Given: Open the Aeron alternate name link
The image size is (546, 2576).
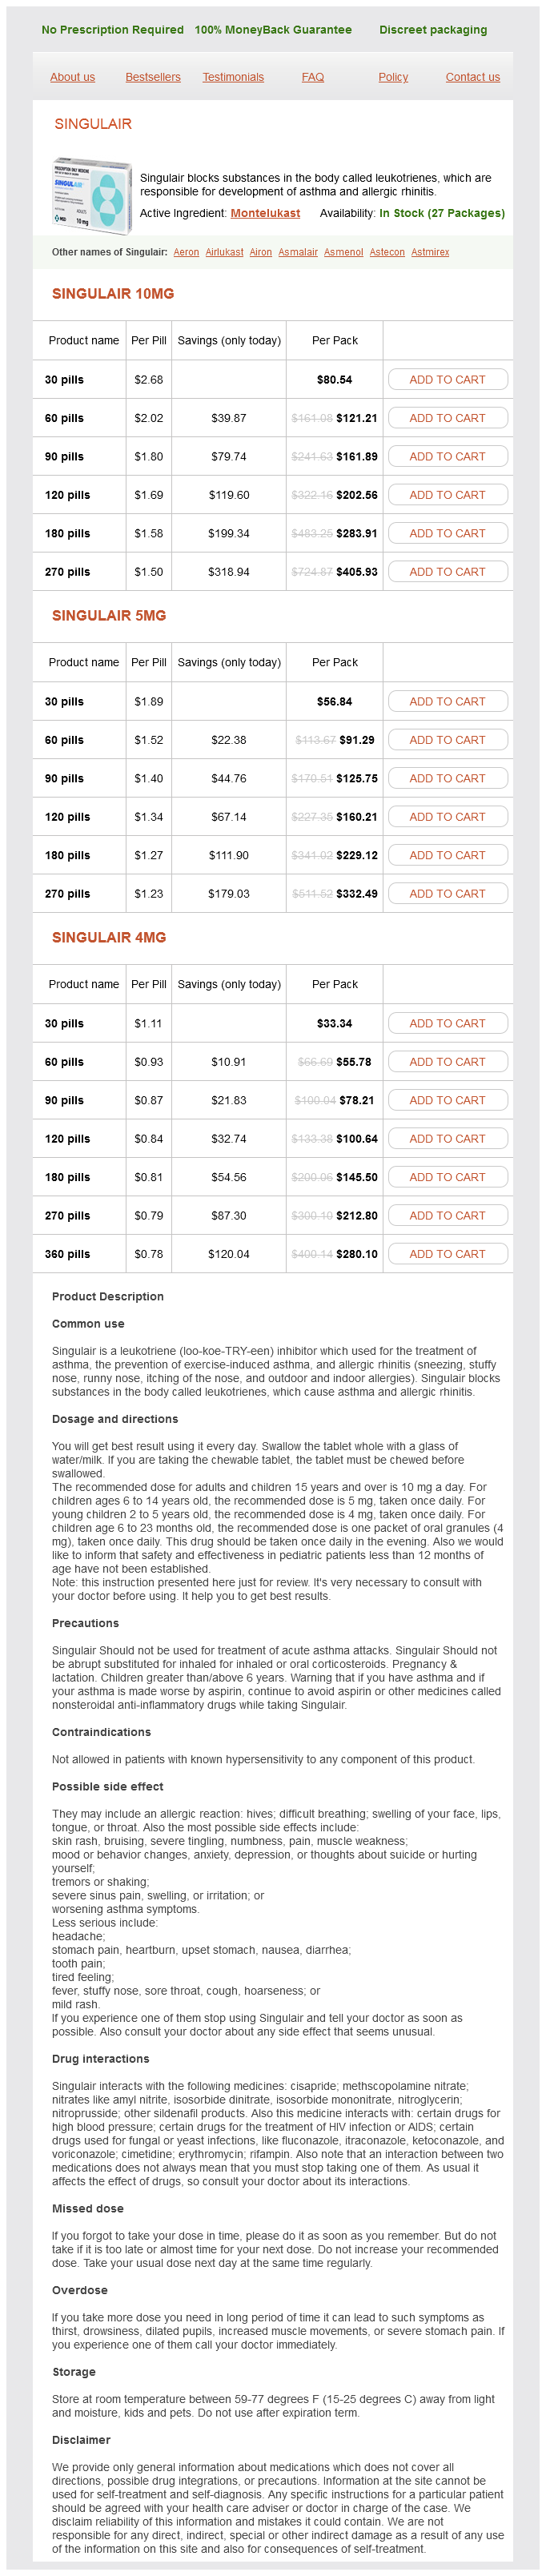Looking at the screenshot, I should coord(186,252).
